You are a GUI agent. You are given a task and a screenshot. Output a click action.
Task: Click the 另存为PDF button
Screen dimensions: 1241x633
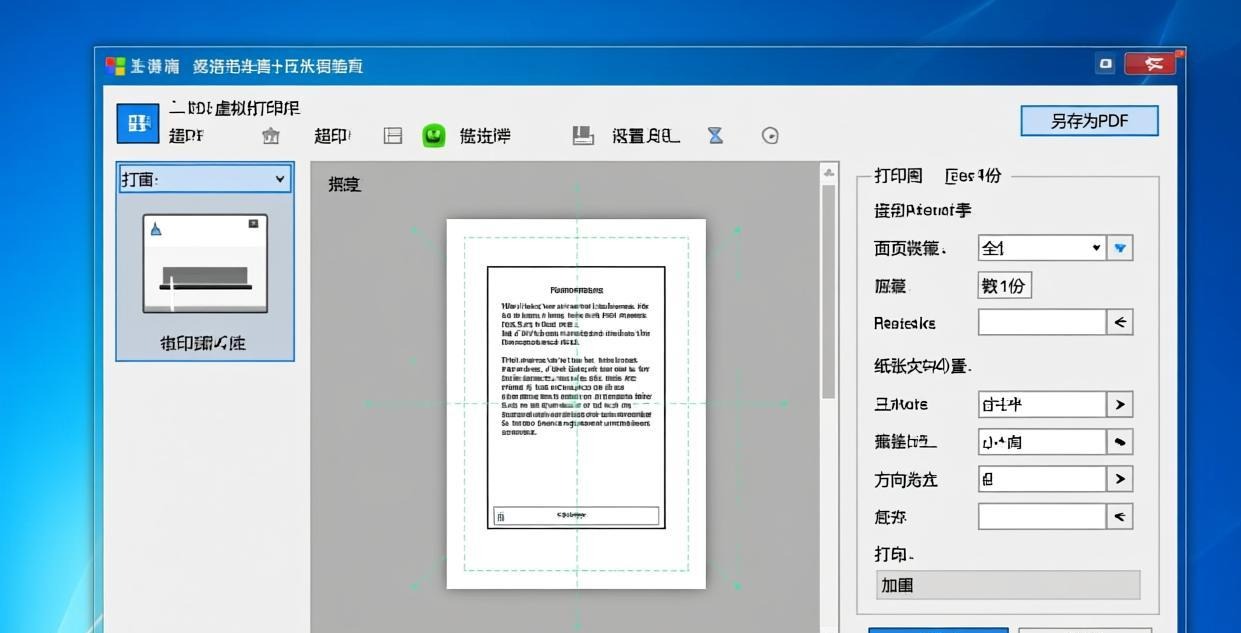pyautogui.click(x=1089, y=121)
